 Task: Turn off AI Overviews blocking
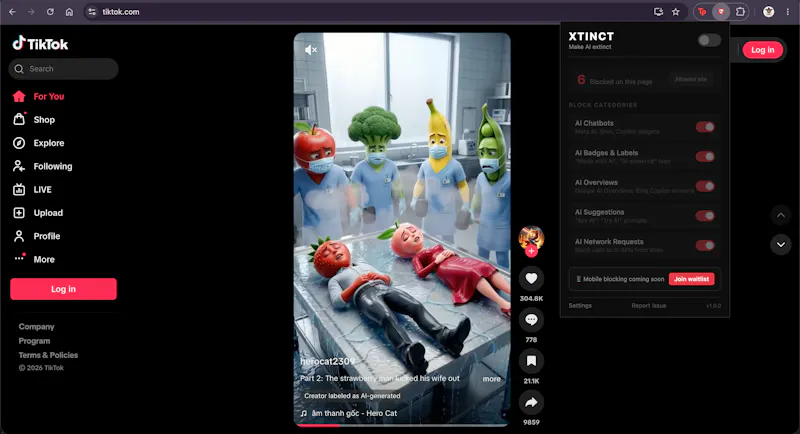[705, 186]
